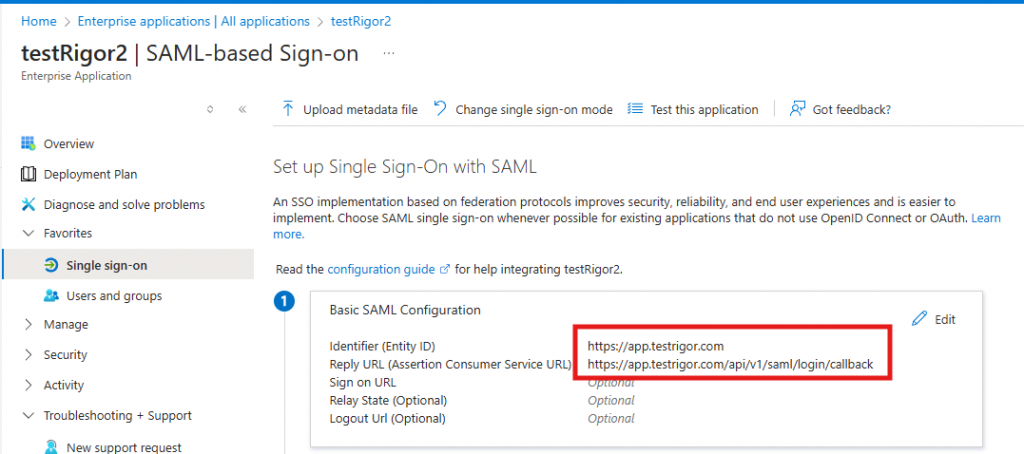
Task: Click Diagnose and solve problems wrench icon
Action: click(x=28, y=205)
